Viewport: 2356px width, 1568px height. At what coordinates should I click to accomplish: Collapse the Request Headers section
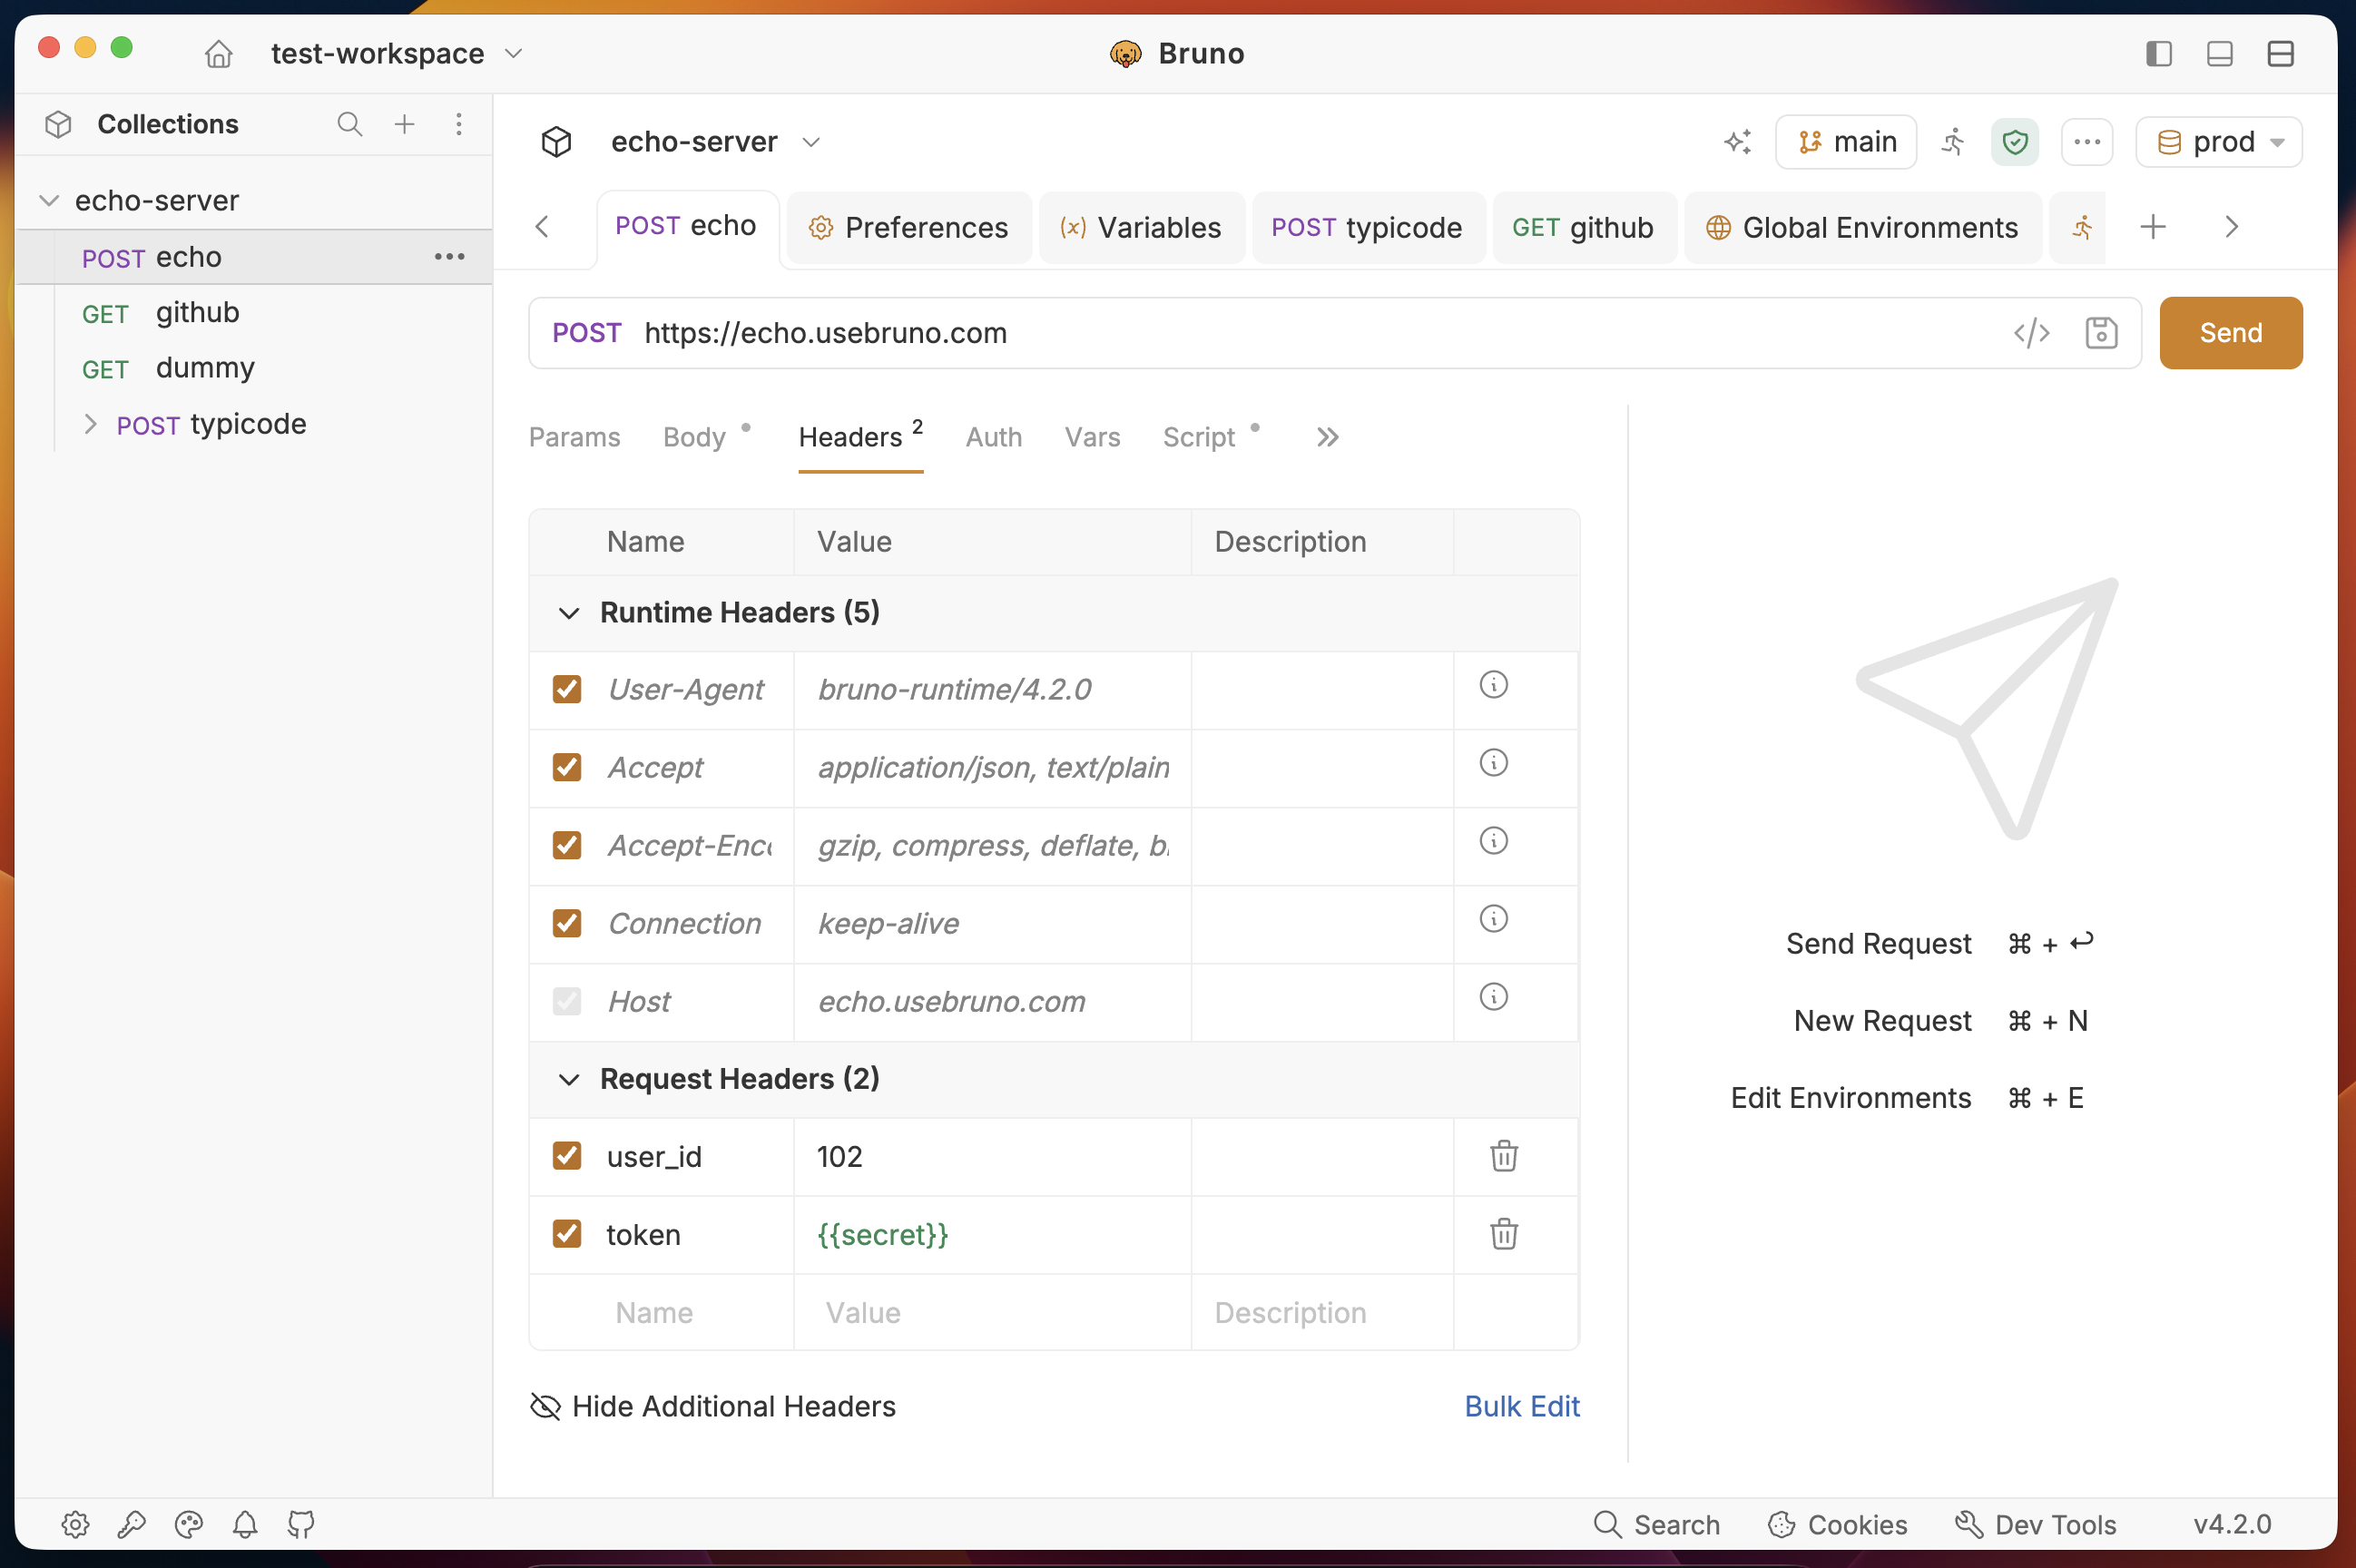coord(568,1079)
